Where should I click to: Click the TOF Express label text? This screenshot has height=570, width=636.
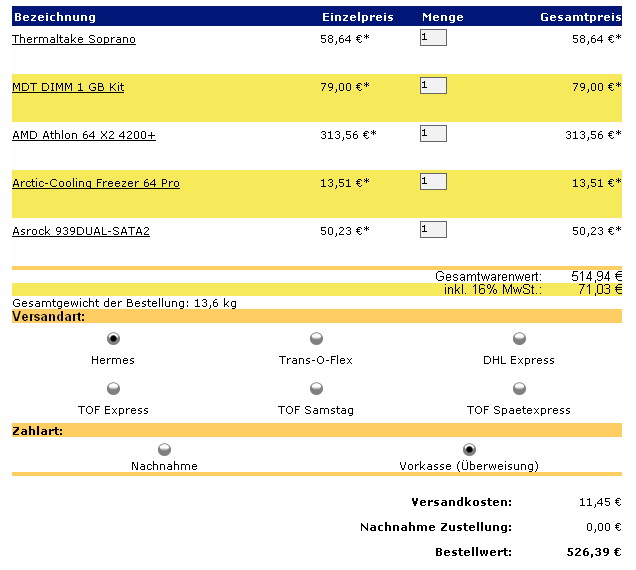(x=113, y=410)
